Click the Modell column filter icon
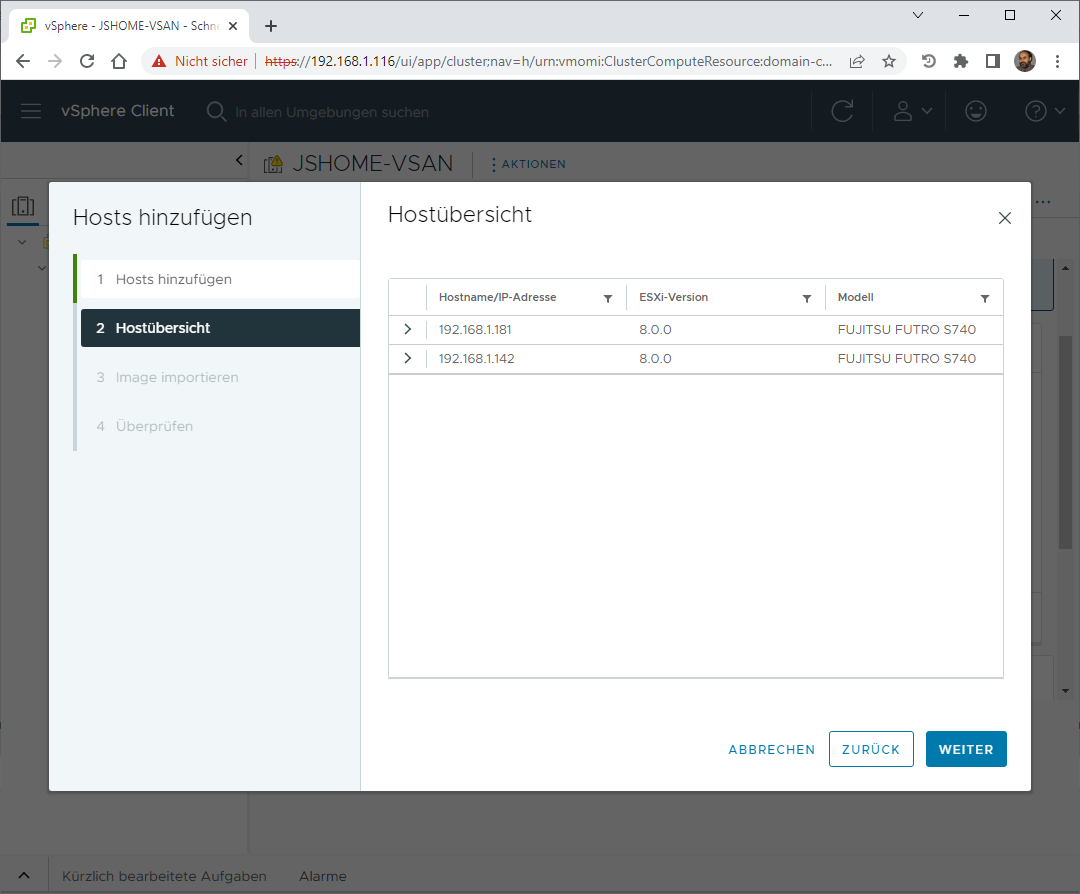 pyautogui.click(x=985, y=298)
